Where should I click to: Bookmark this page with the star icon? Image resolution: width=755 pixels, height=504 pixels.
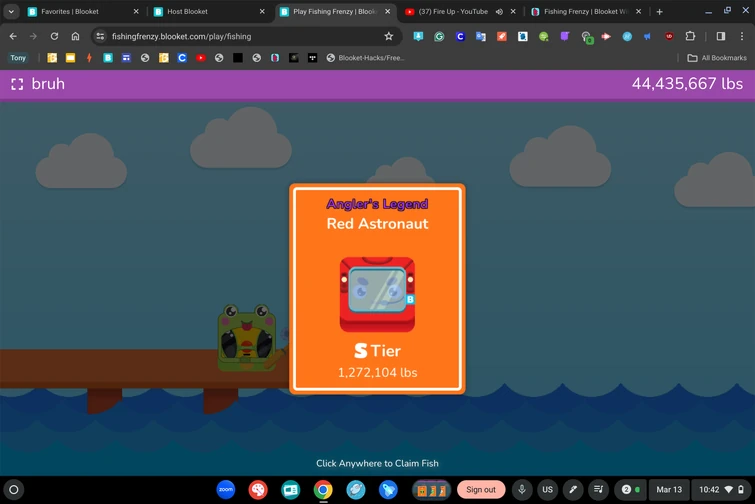click(389, 36)
